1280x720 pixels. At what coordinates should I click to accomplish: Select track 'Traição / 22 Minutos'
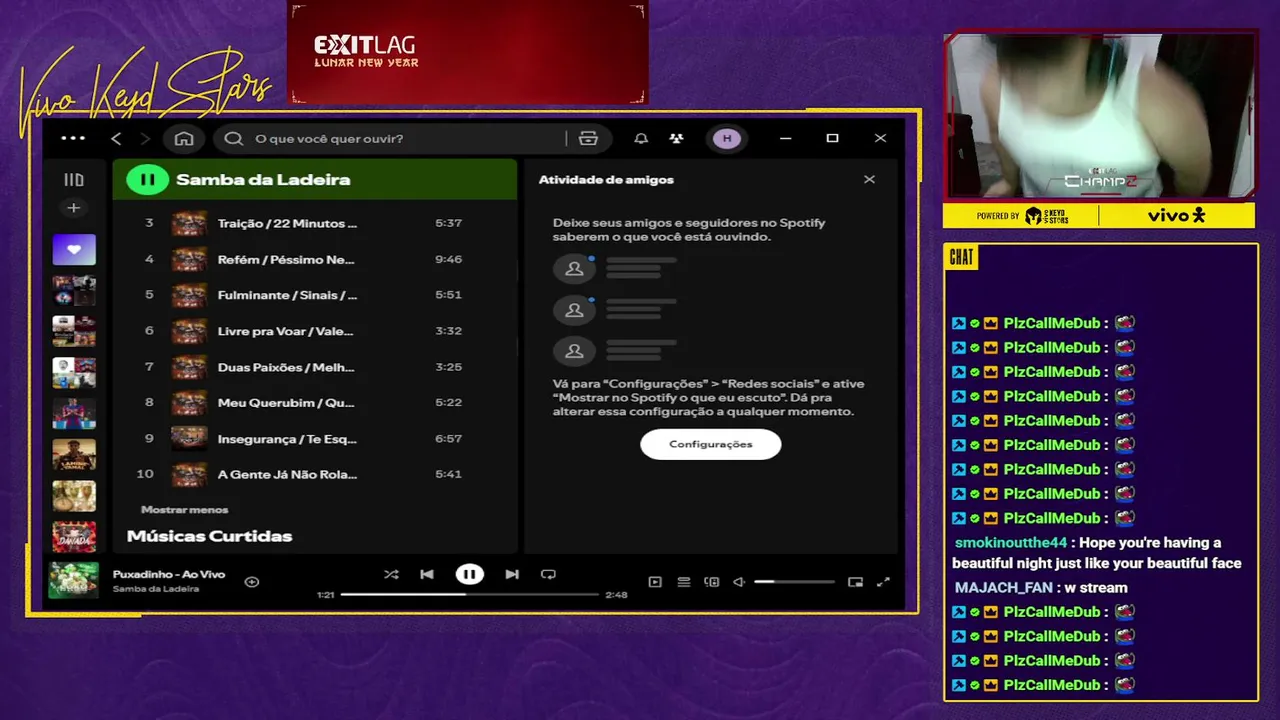[x=287, y=223]
